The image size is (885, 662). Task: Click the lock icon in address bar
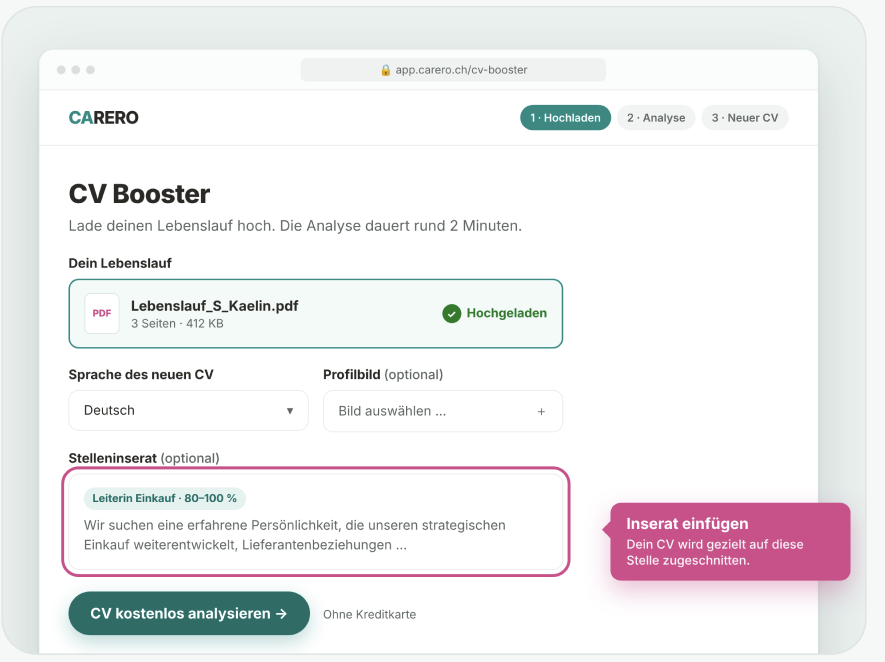[385, 70]
